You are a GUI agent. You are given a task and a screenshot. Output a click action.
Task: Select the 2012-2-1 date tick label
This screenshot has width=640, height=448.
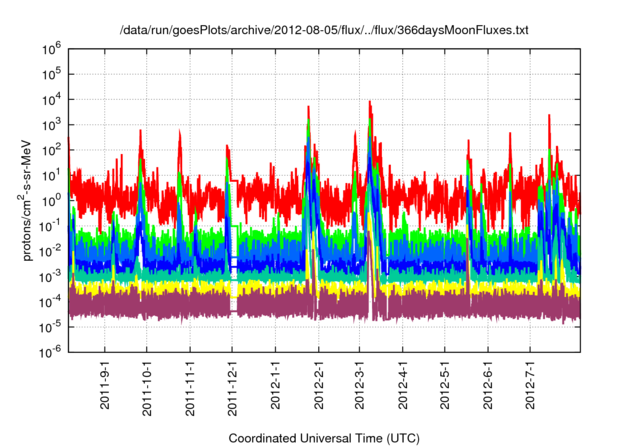tap(318, 388)
